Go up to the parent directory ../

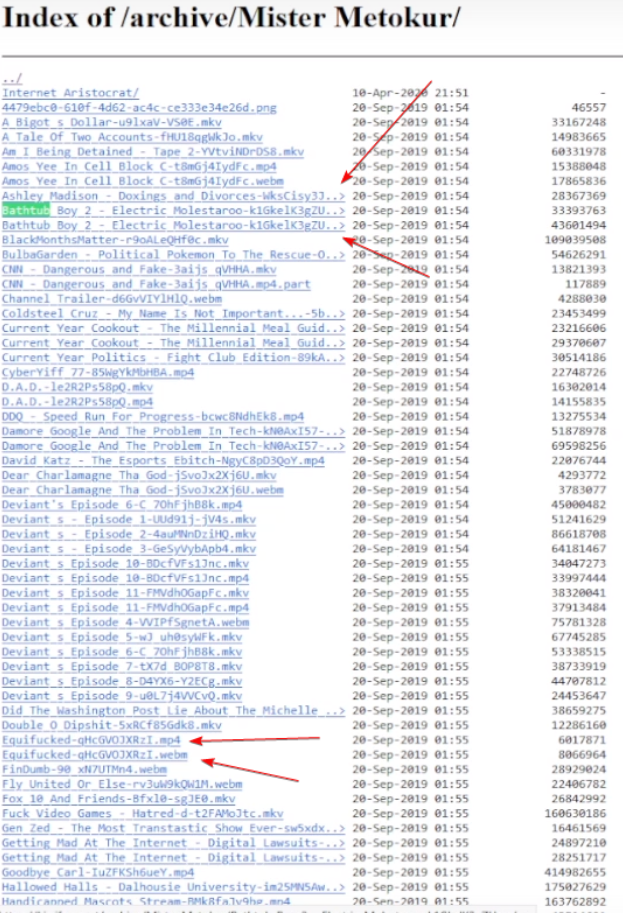12,78
